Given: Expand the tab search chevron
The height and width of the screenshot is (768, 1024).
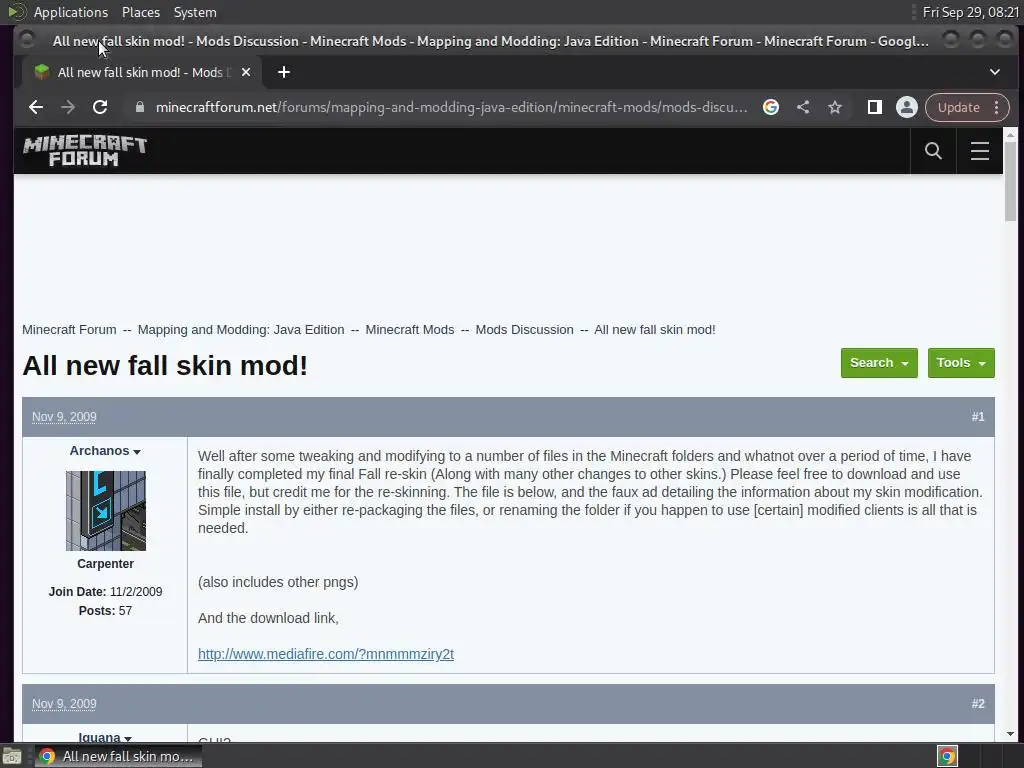Looking at the screenshot, I should (x=995, y=72).
